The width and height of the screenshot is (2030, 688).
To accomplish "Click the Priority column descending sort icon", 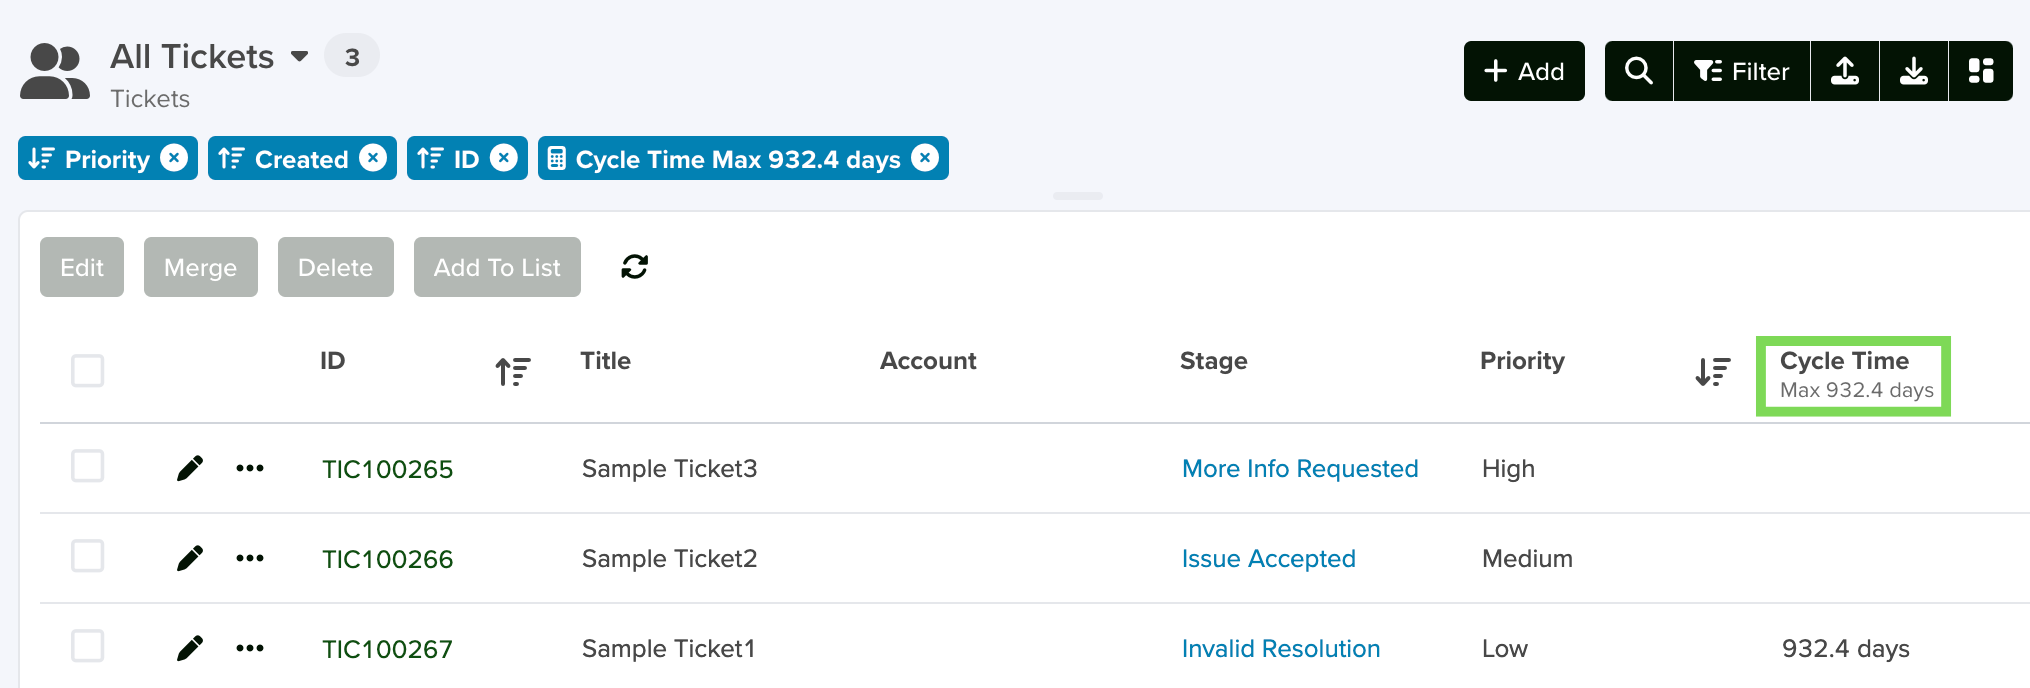I will pos(1713,372).
